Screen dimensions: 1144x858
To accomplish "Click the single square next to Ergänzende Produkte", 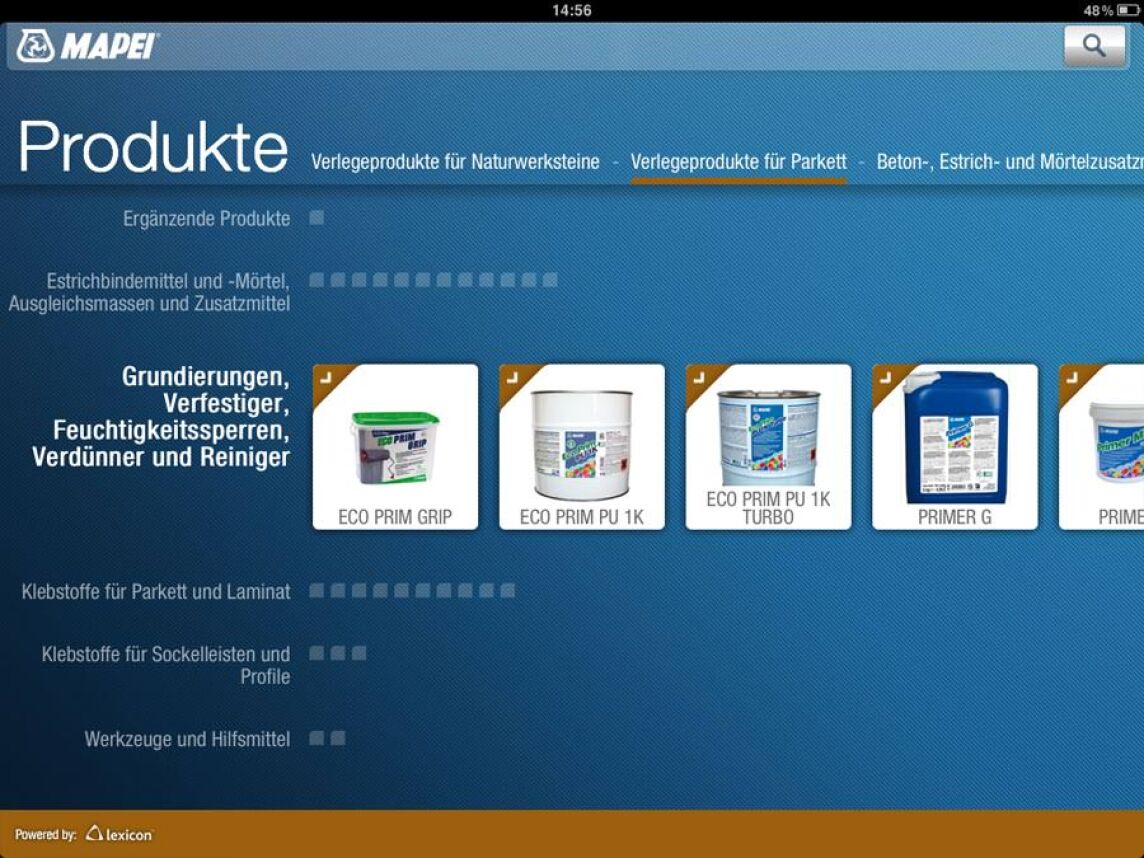I will 317,217.
